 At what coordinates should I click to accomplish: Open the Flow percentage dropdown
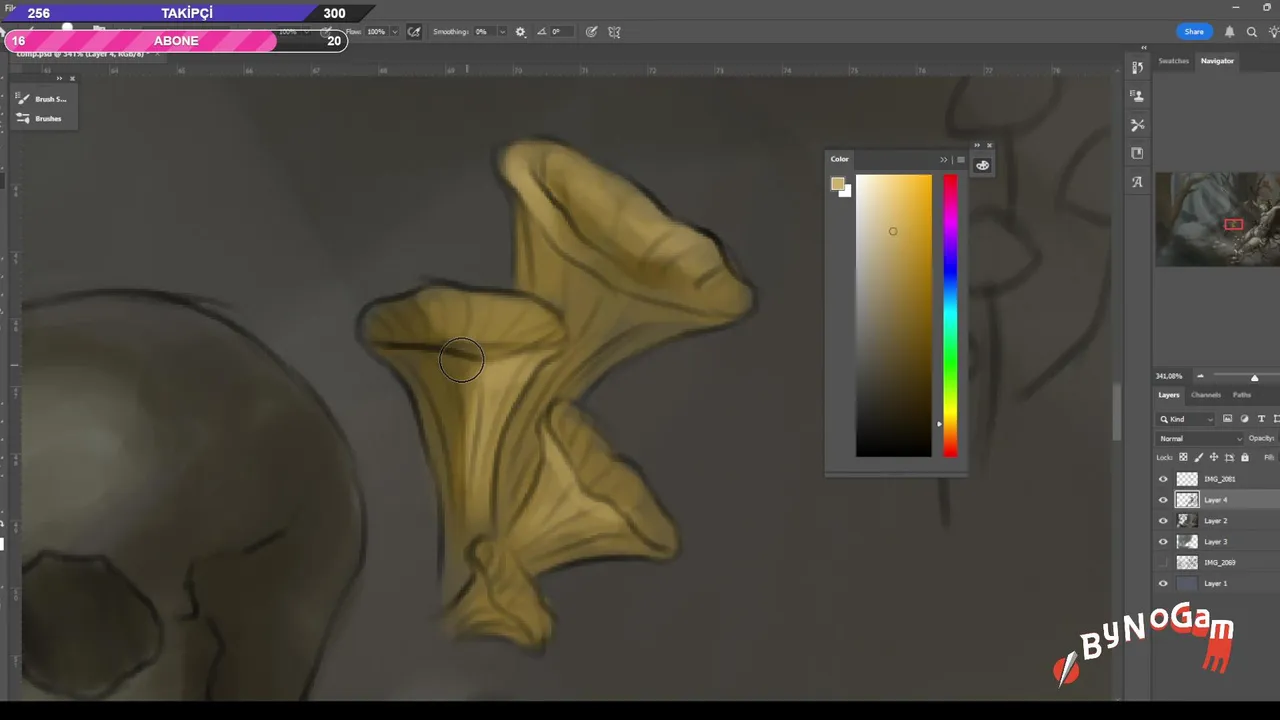(394, 32)
